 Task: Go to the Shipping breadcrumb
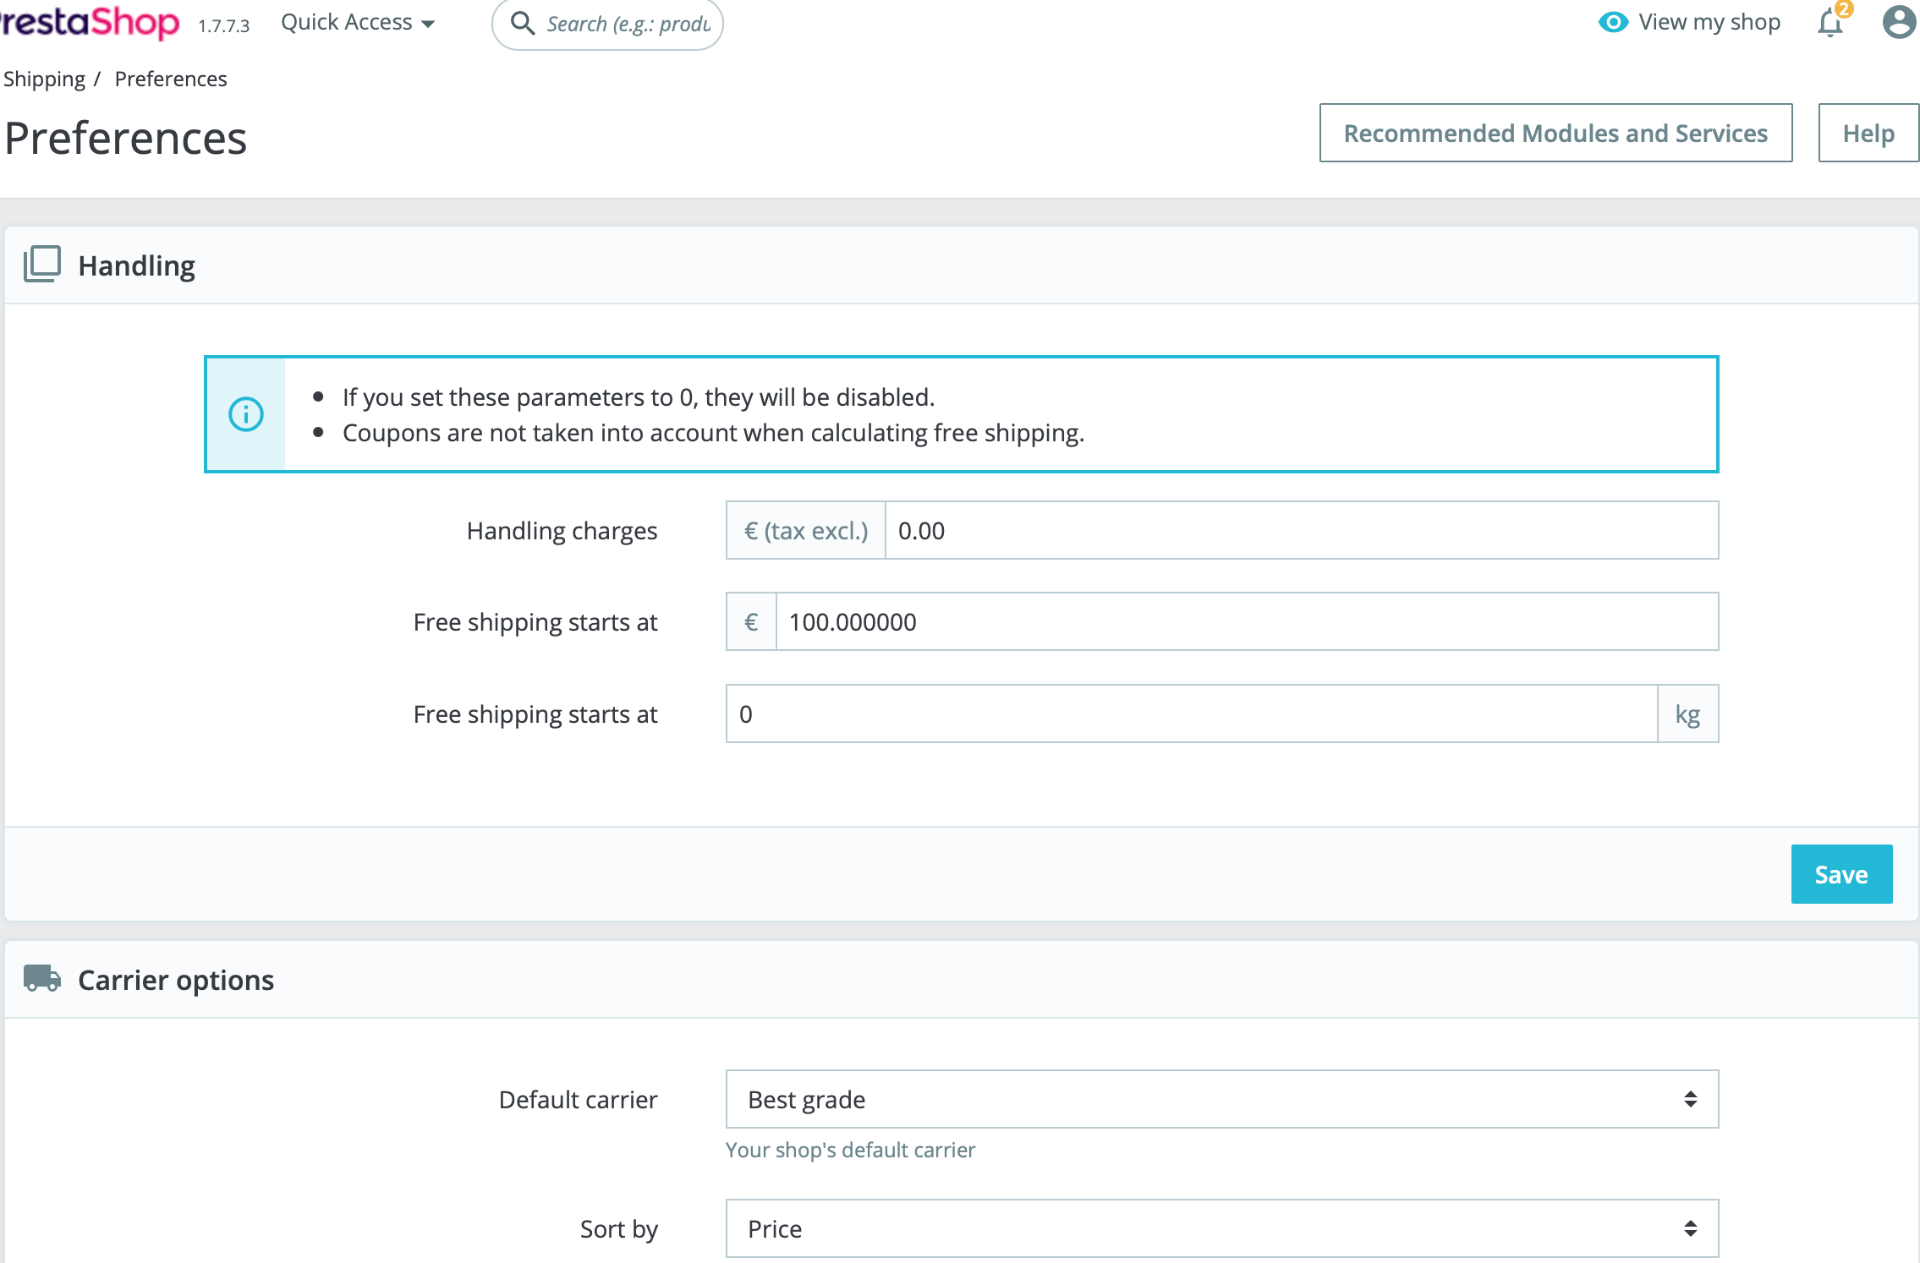pos(44,79)
